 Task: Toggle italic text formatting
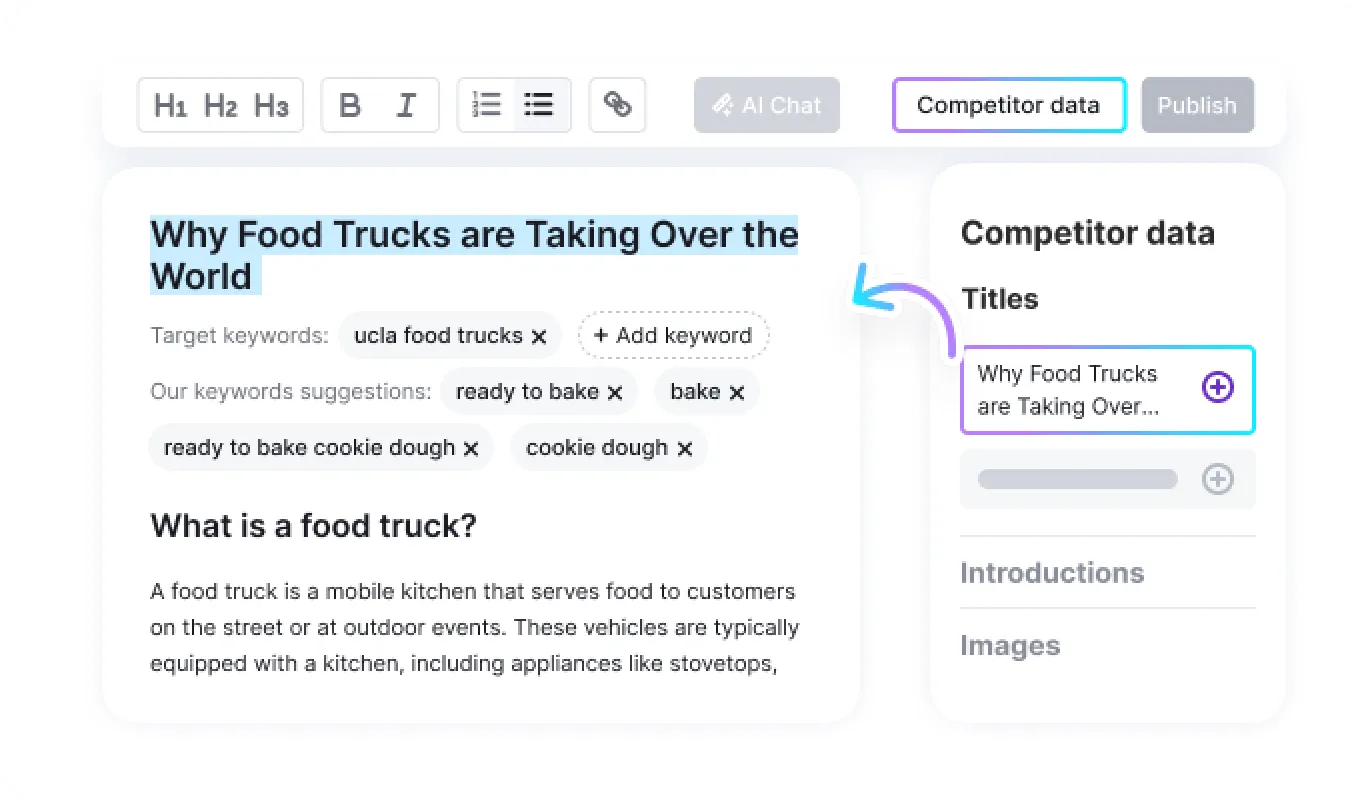click(x=406, y=105)
